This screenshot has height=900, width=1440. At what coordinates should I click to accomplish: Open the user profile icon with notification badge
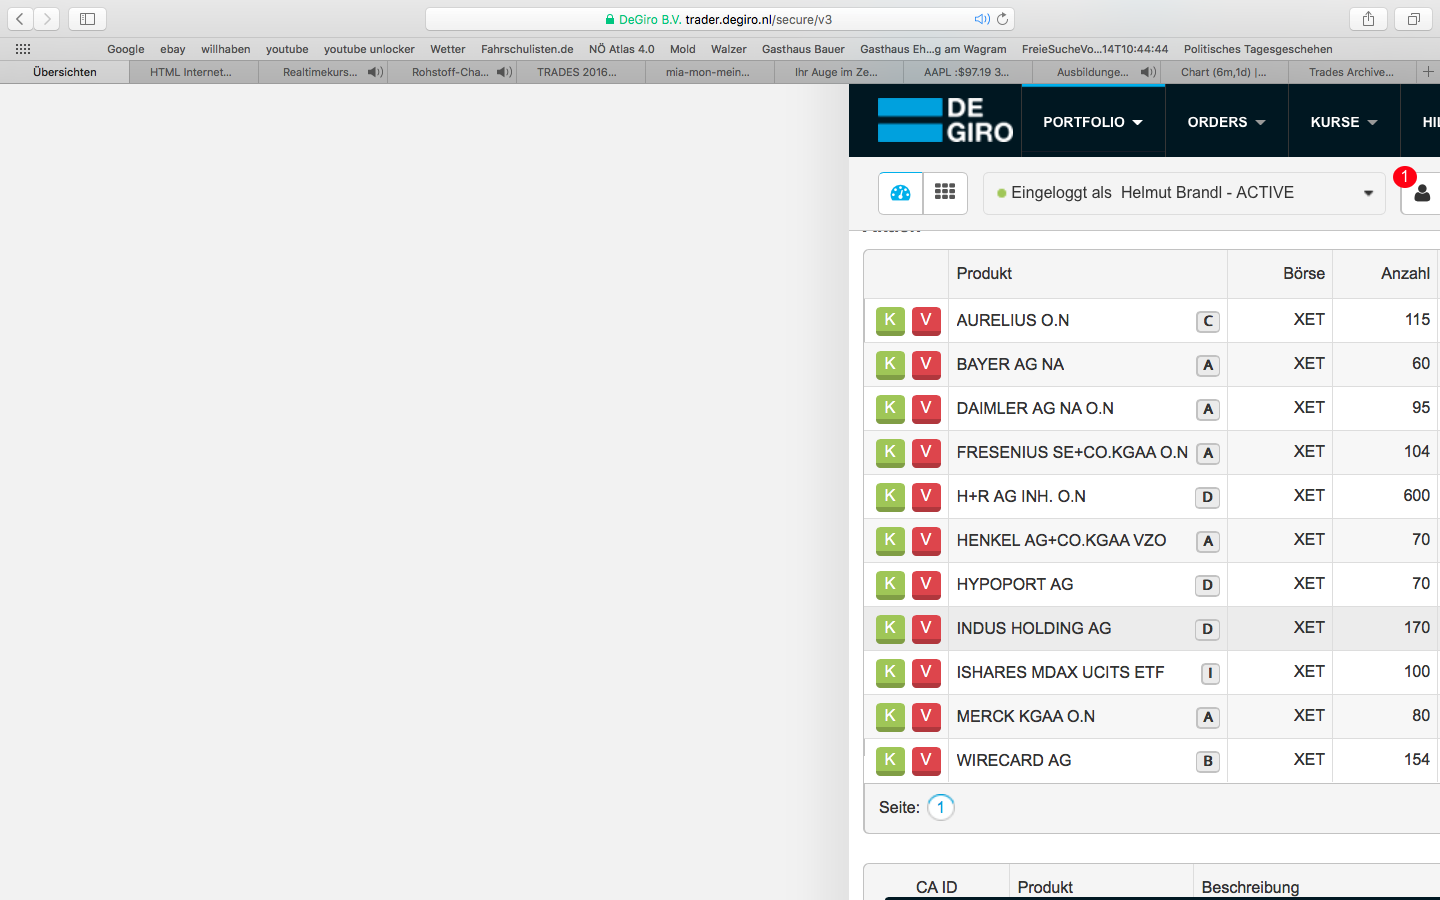(x=1421, y=193)
